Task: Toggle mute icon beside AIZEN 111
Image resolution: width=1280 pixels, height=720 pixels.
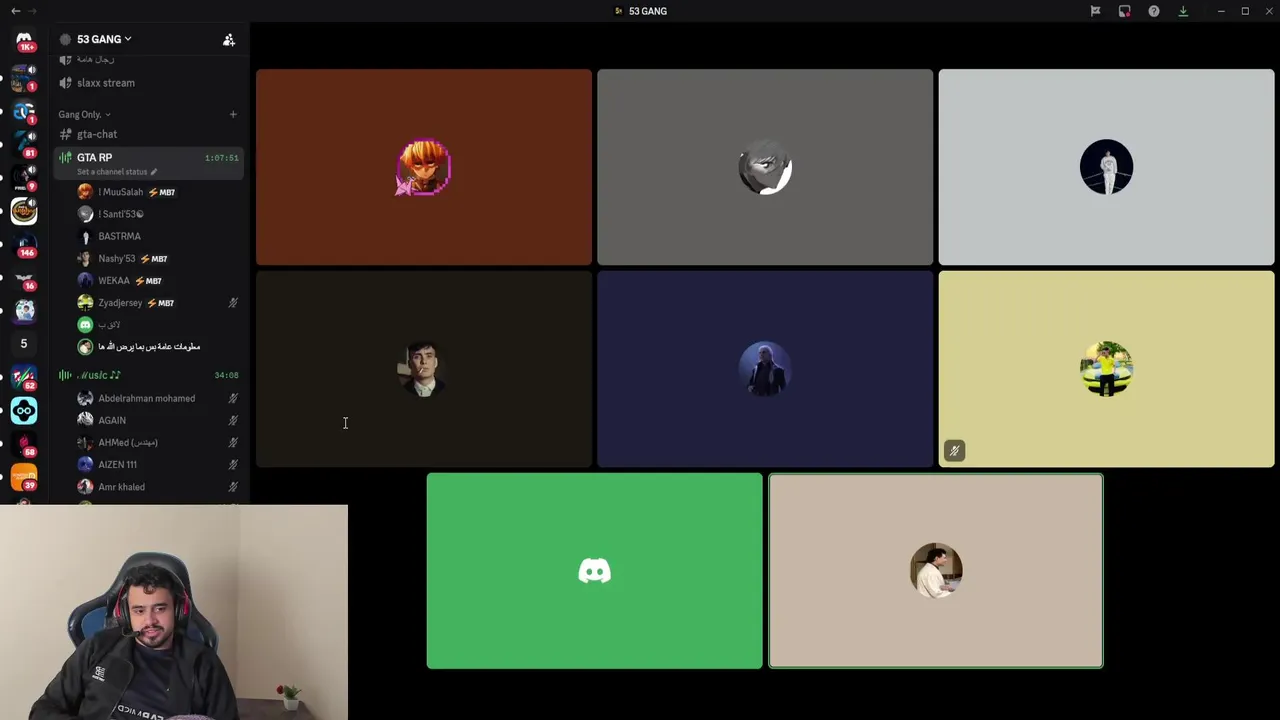Action: click(x=233, y=464)
